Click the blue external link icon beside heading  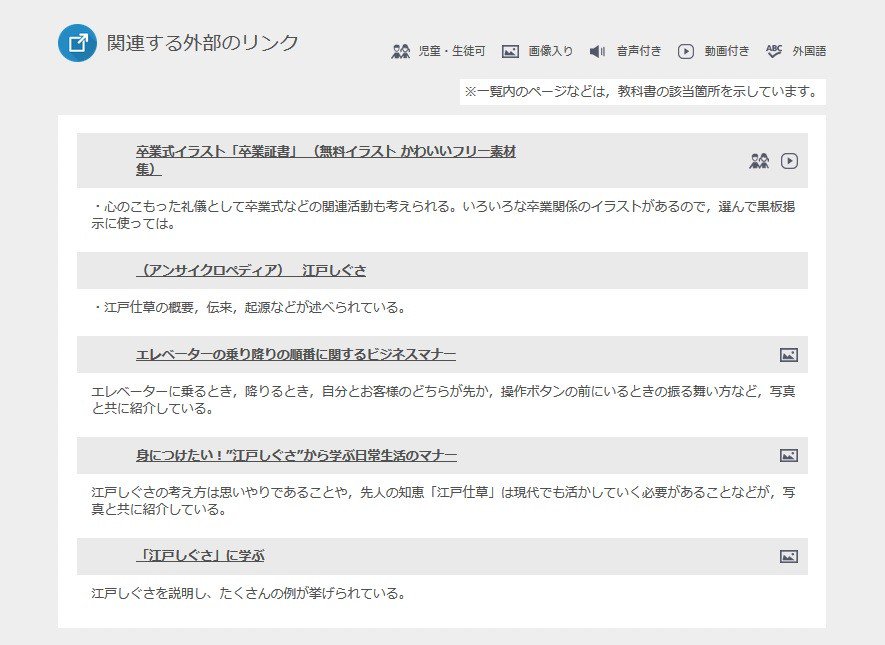click(x=77, y=43)
